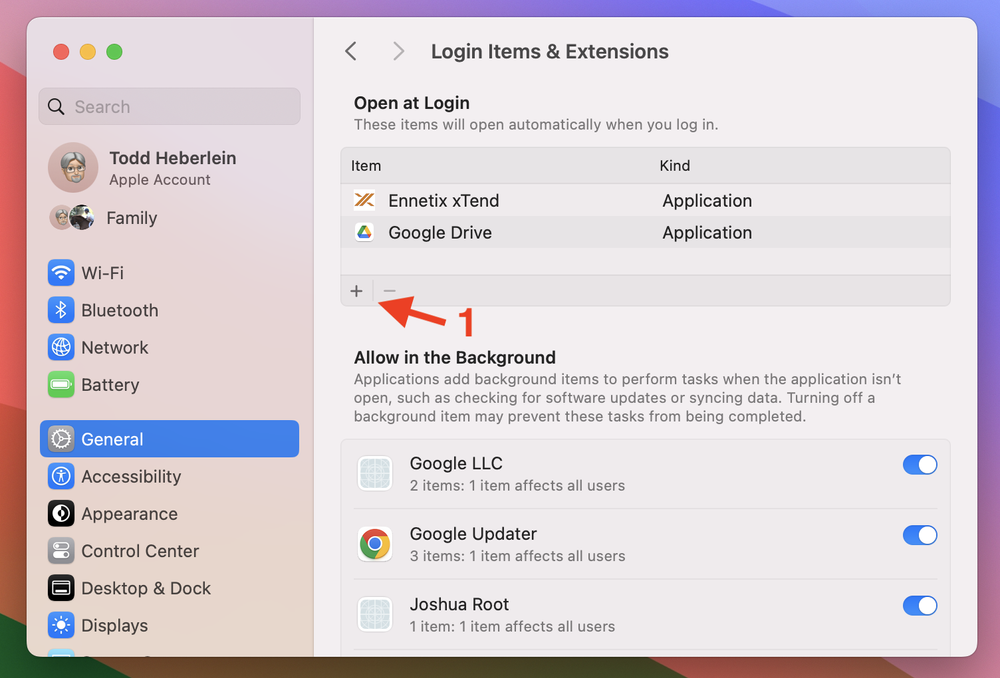Click "3 items: 1 item affects all users"
Image resolution: width=1000 pixels, height=678 pixels.
[517, 556]
